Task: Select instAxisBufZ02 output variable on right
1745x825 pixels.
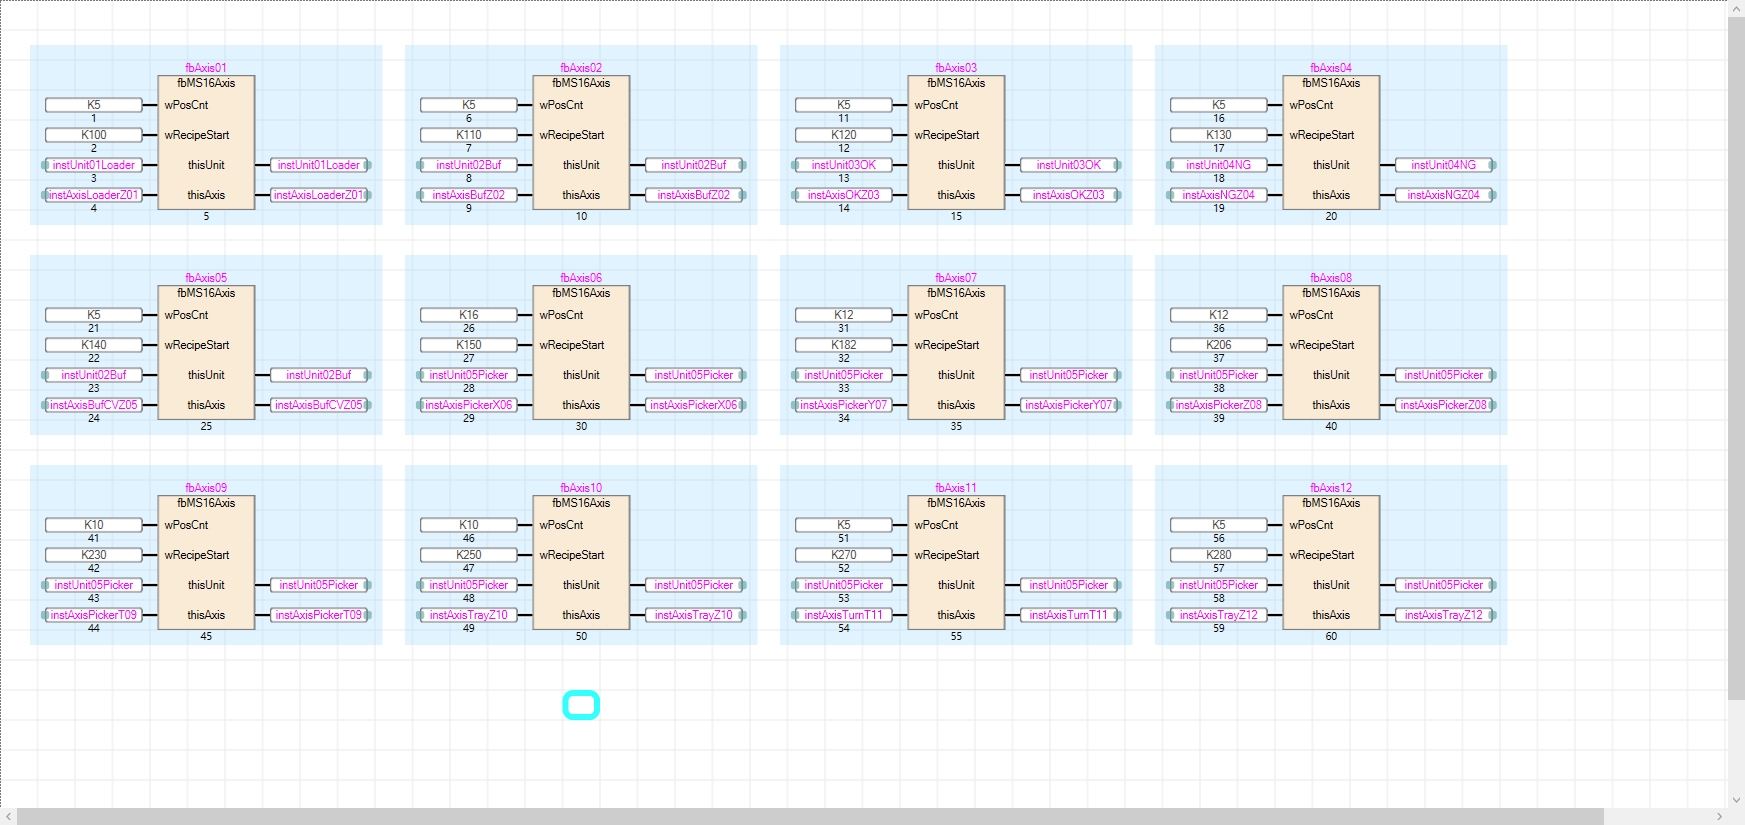Action: coord(693,195)
